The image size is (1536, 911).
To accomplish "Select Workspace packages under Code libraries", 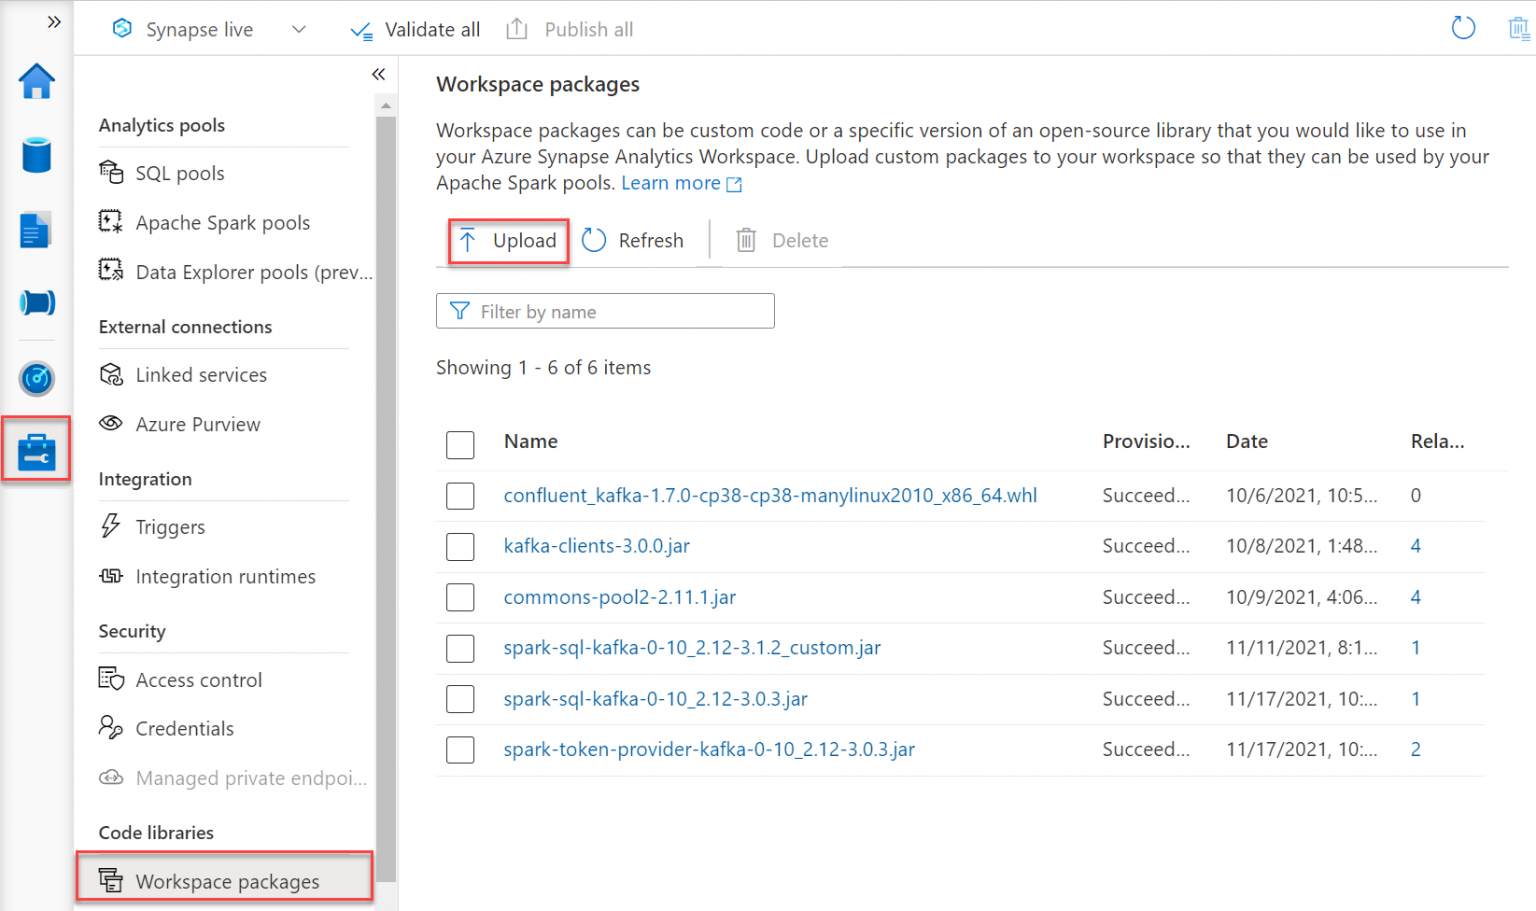I will click(227, 882).
